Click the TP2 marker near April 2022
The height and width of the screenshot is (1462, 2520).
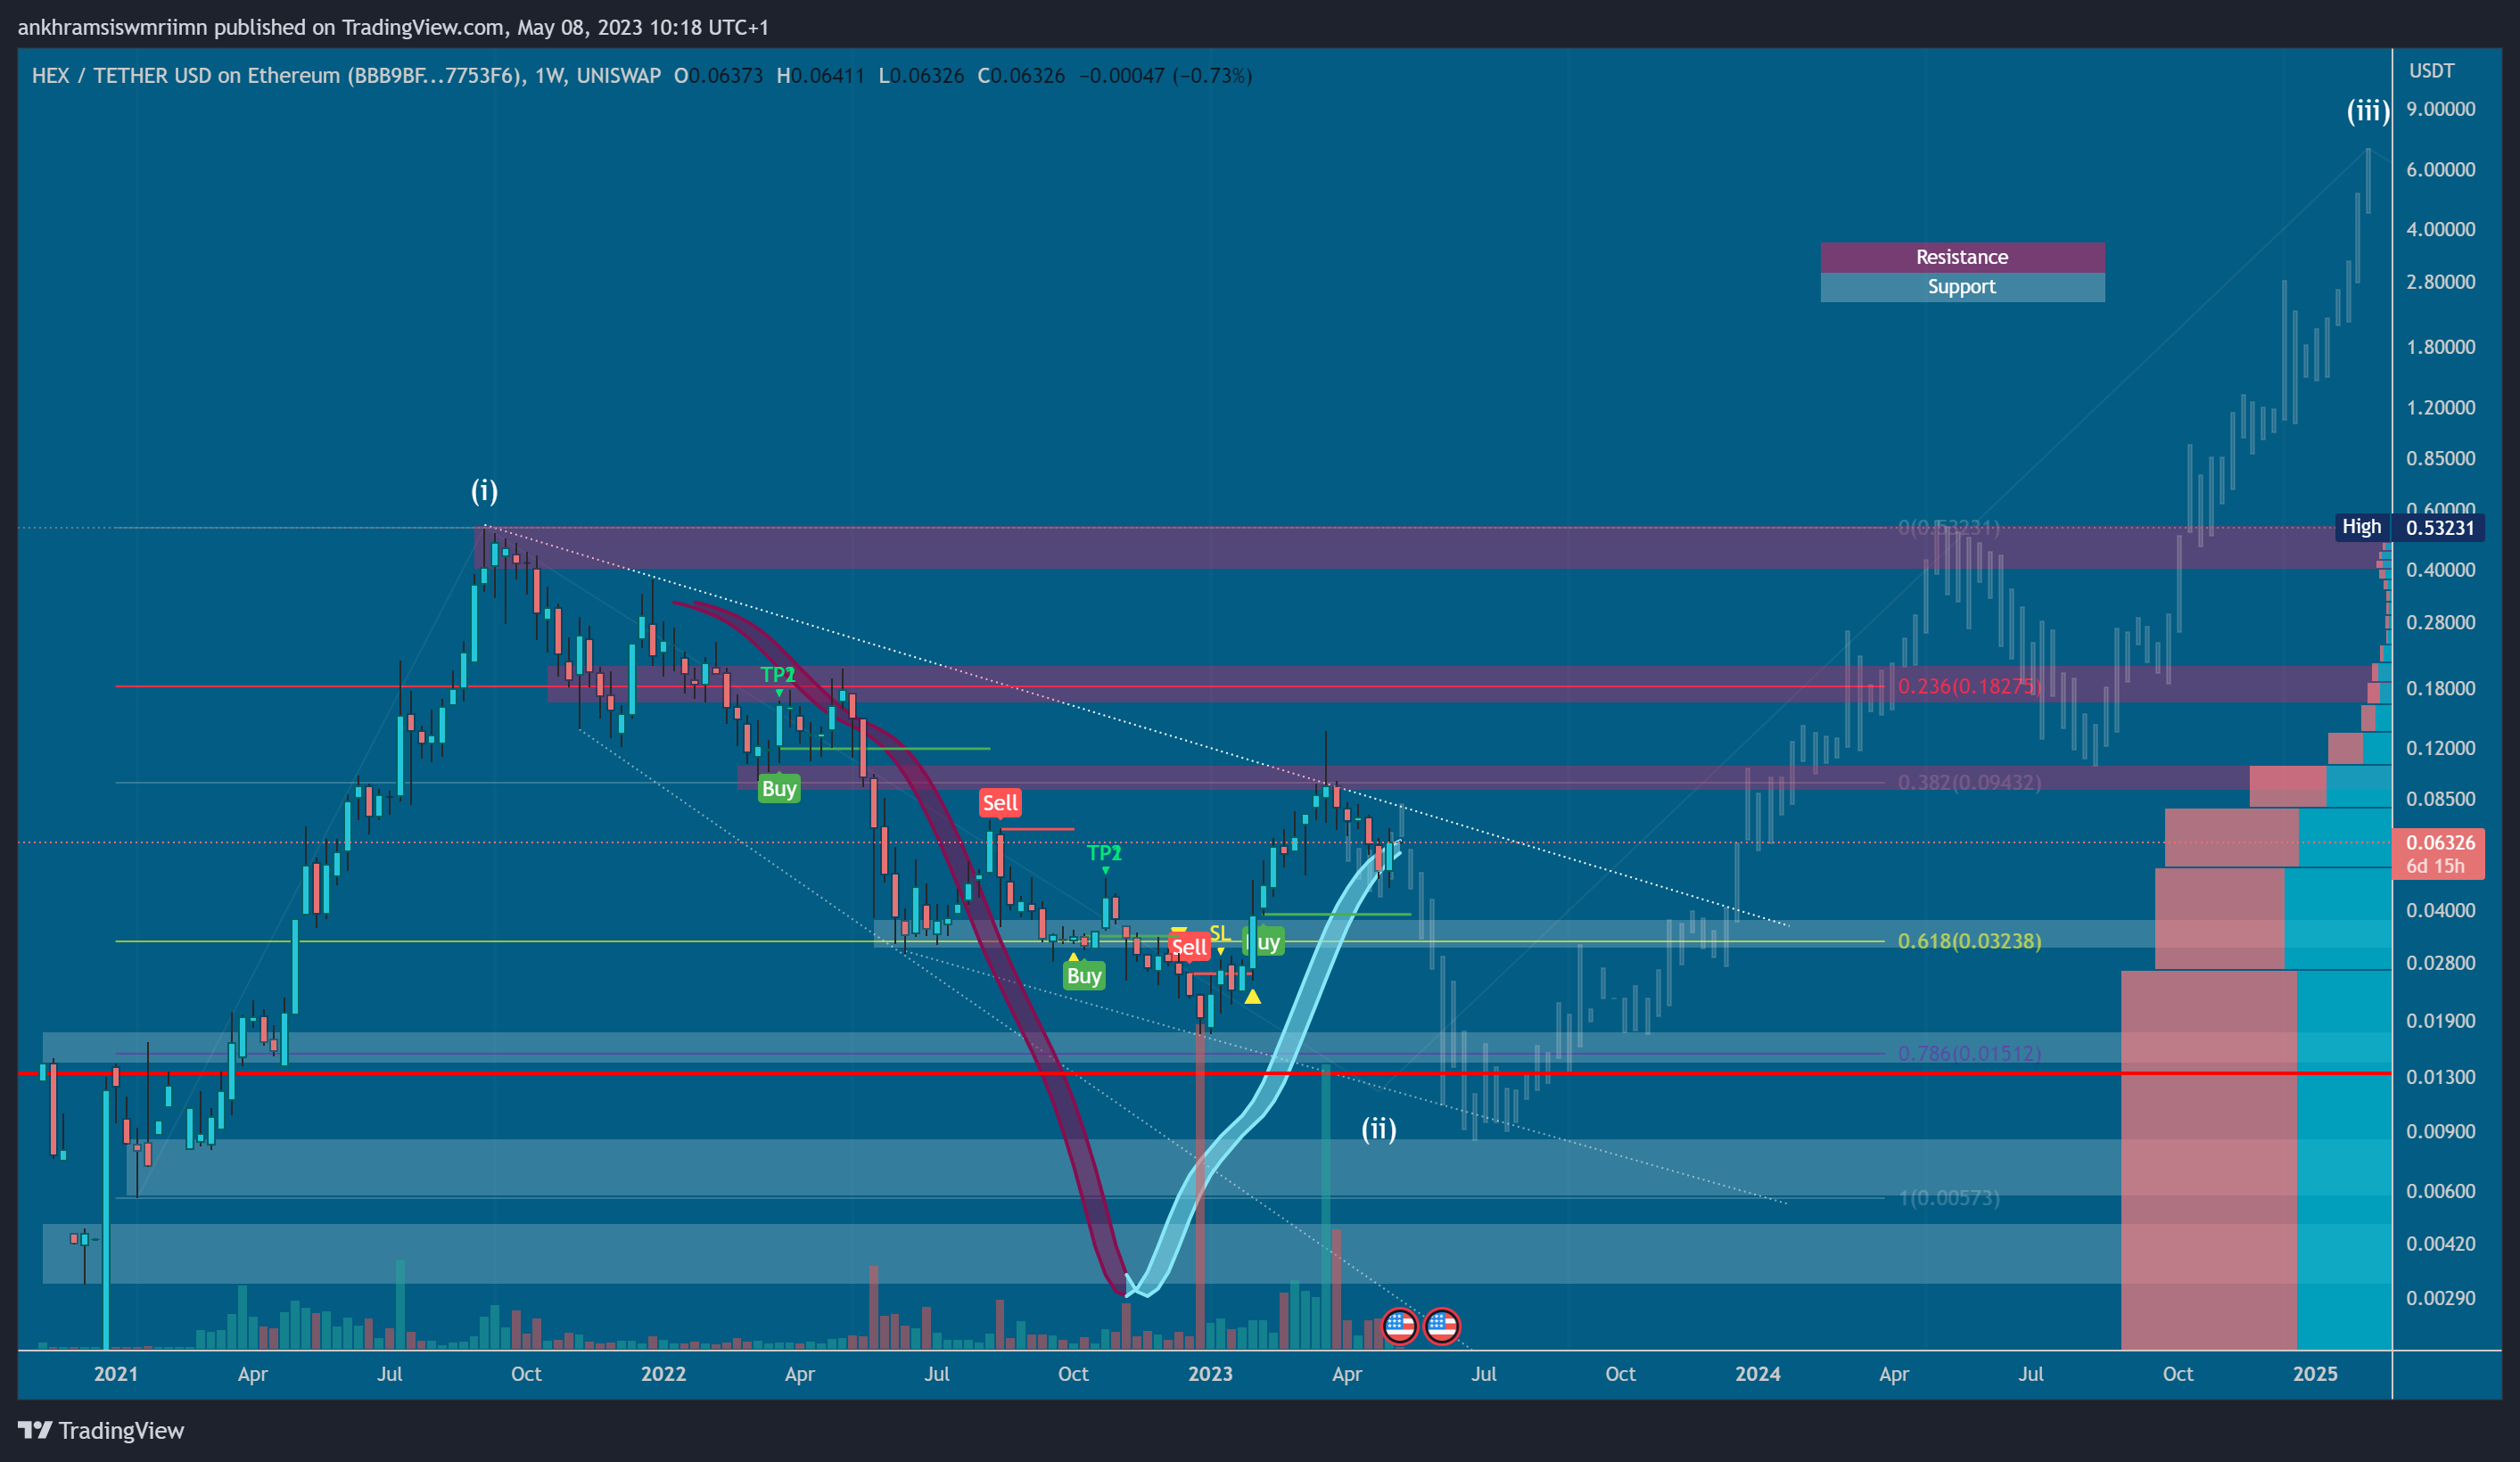(x=777, y=674)
